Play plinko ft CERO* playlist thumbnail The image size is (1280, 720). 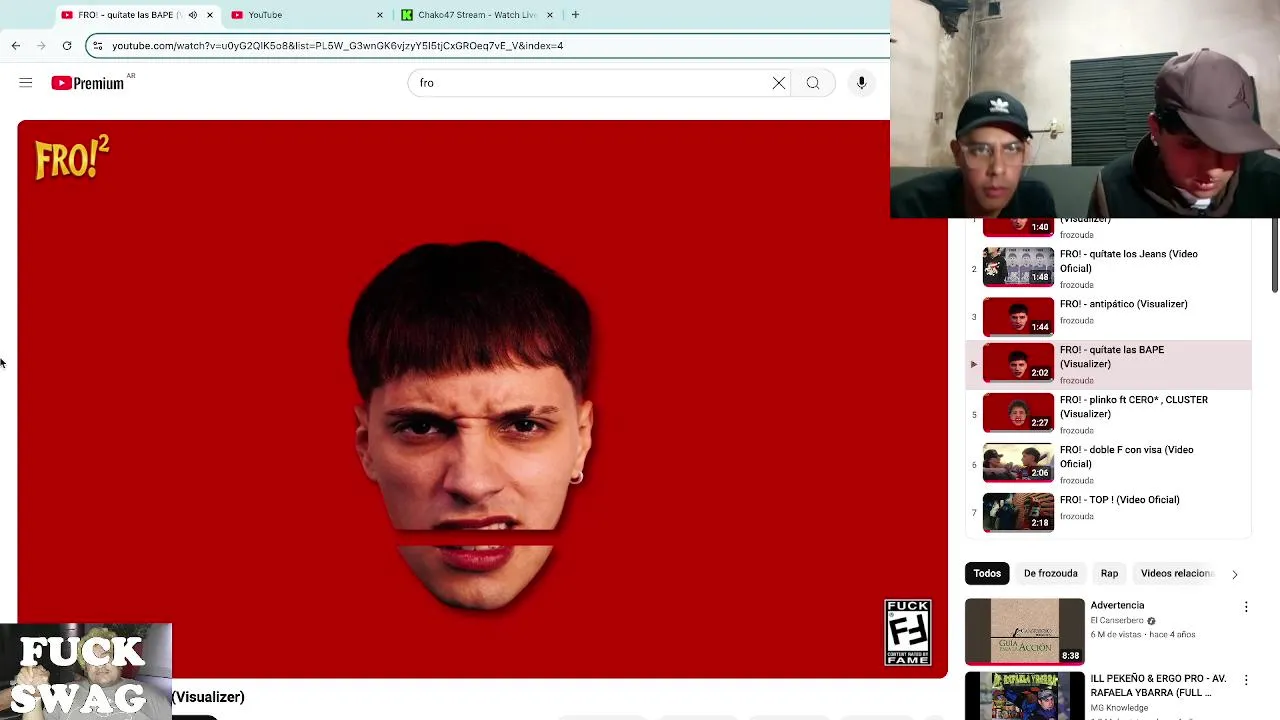[x=1018, y=413]
